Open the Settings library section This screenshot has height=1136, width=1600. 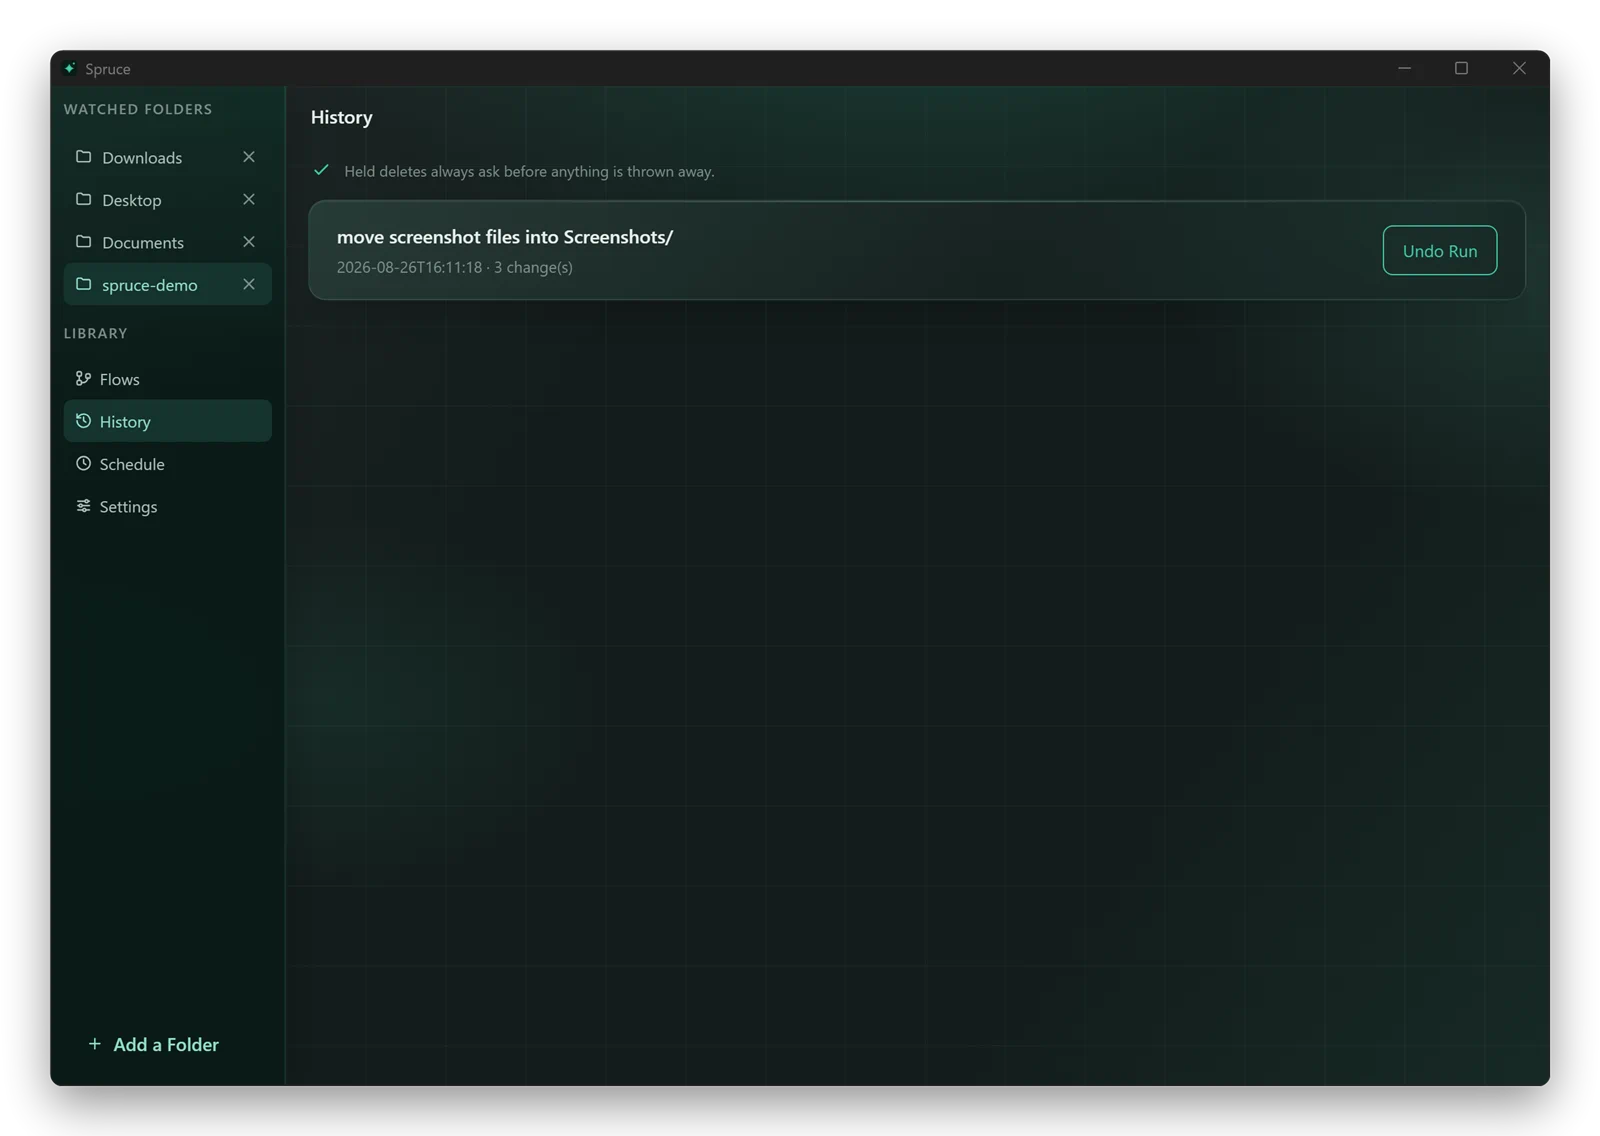tap(167, 506)
